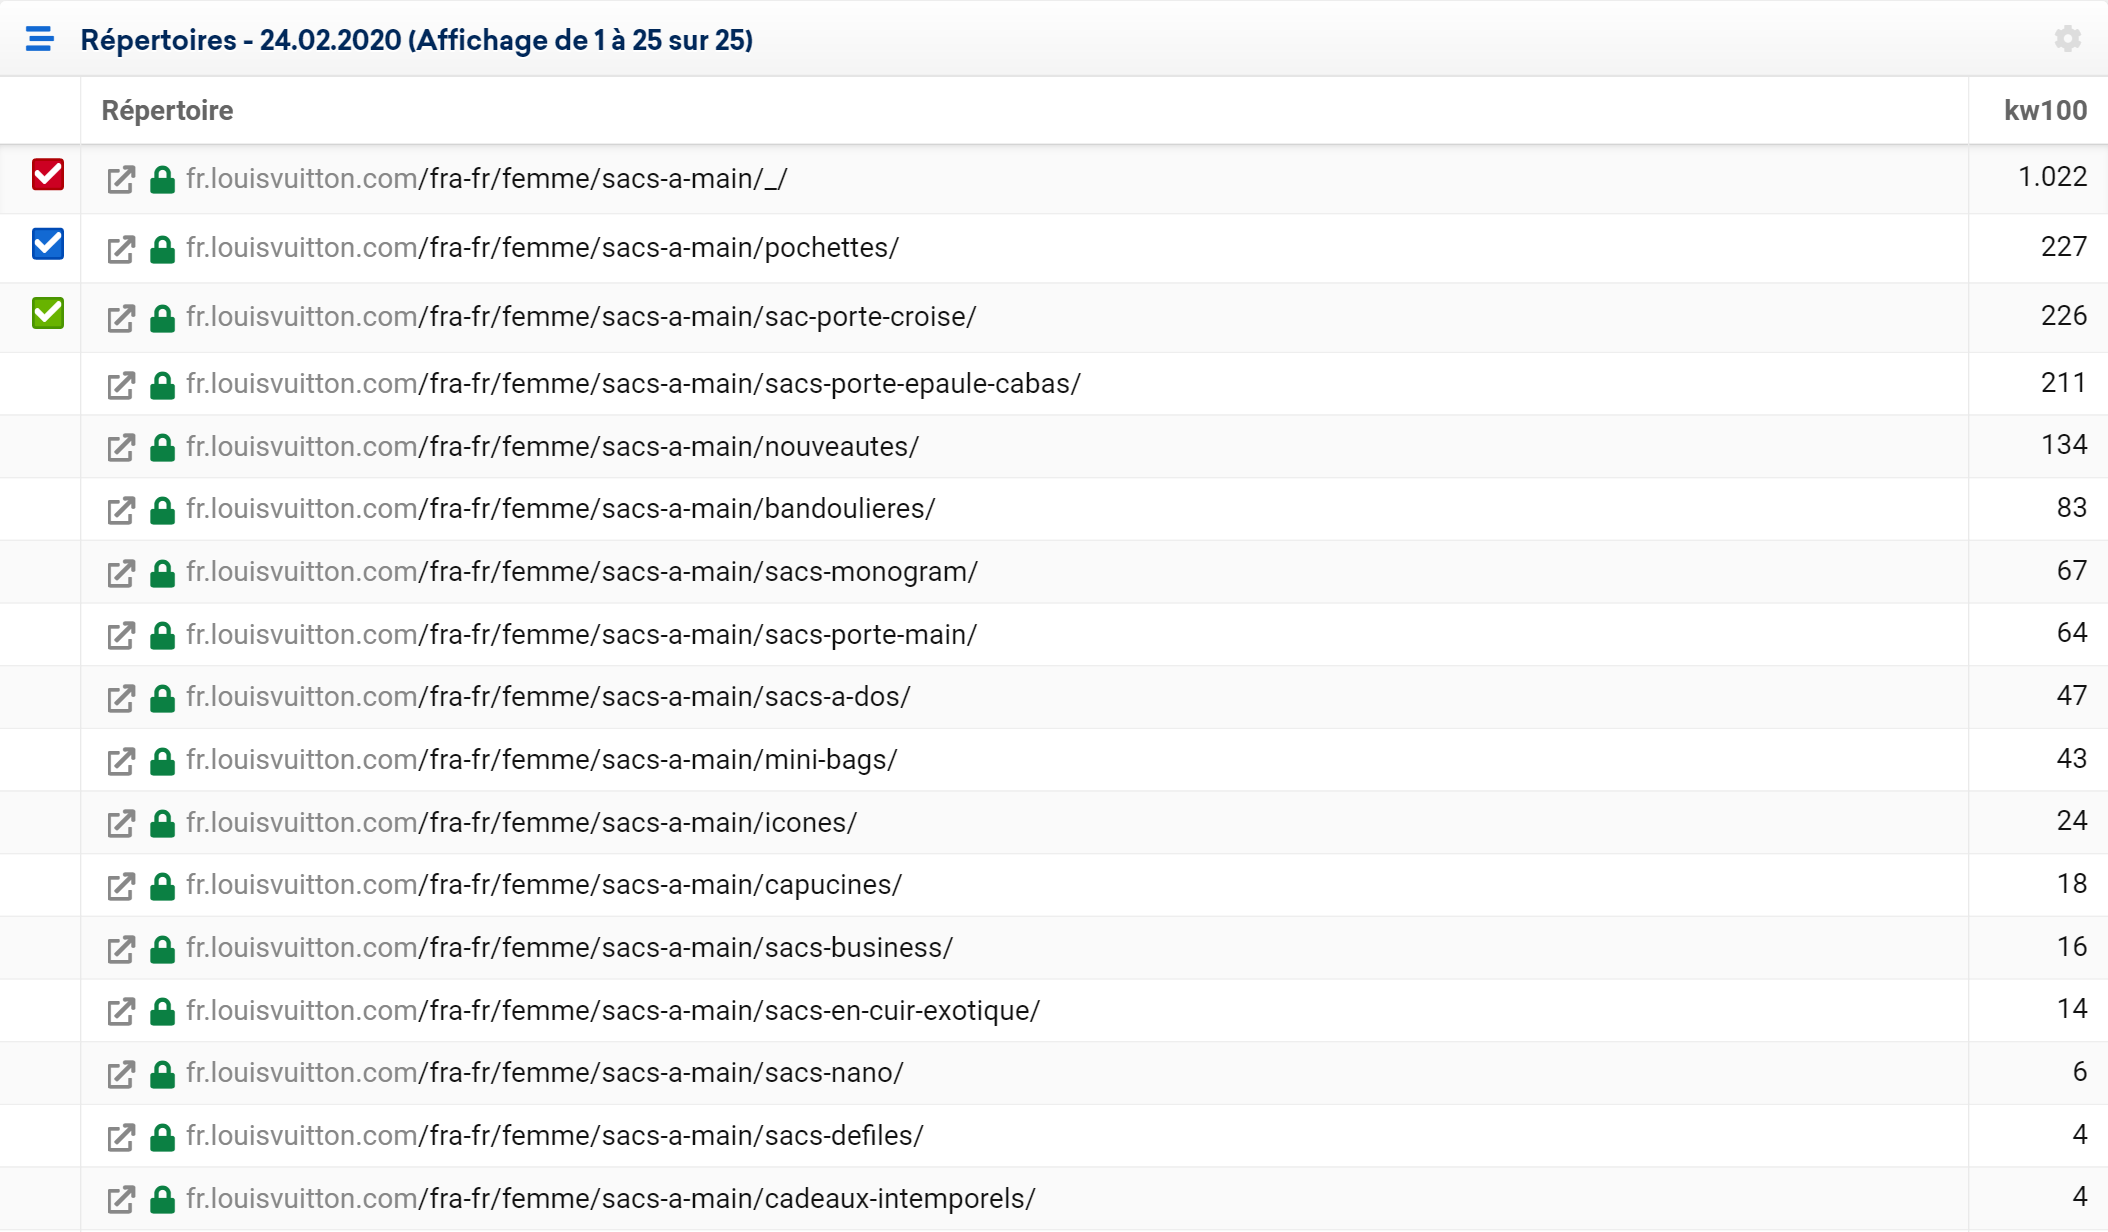Open external link icon for sacs-a-dos row

coord(121,698)
